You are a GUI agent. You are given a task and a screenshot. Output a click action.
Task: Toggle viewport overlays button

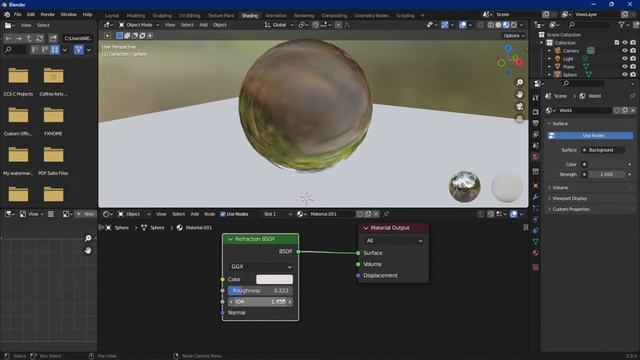[462, 25]
